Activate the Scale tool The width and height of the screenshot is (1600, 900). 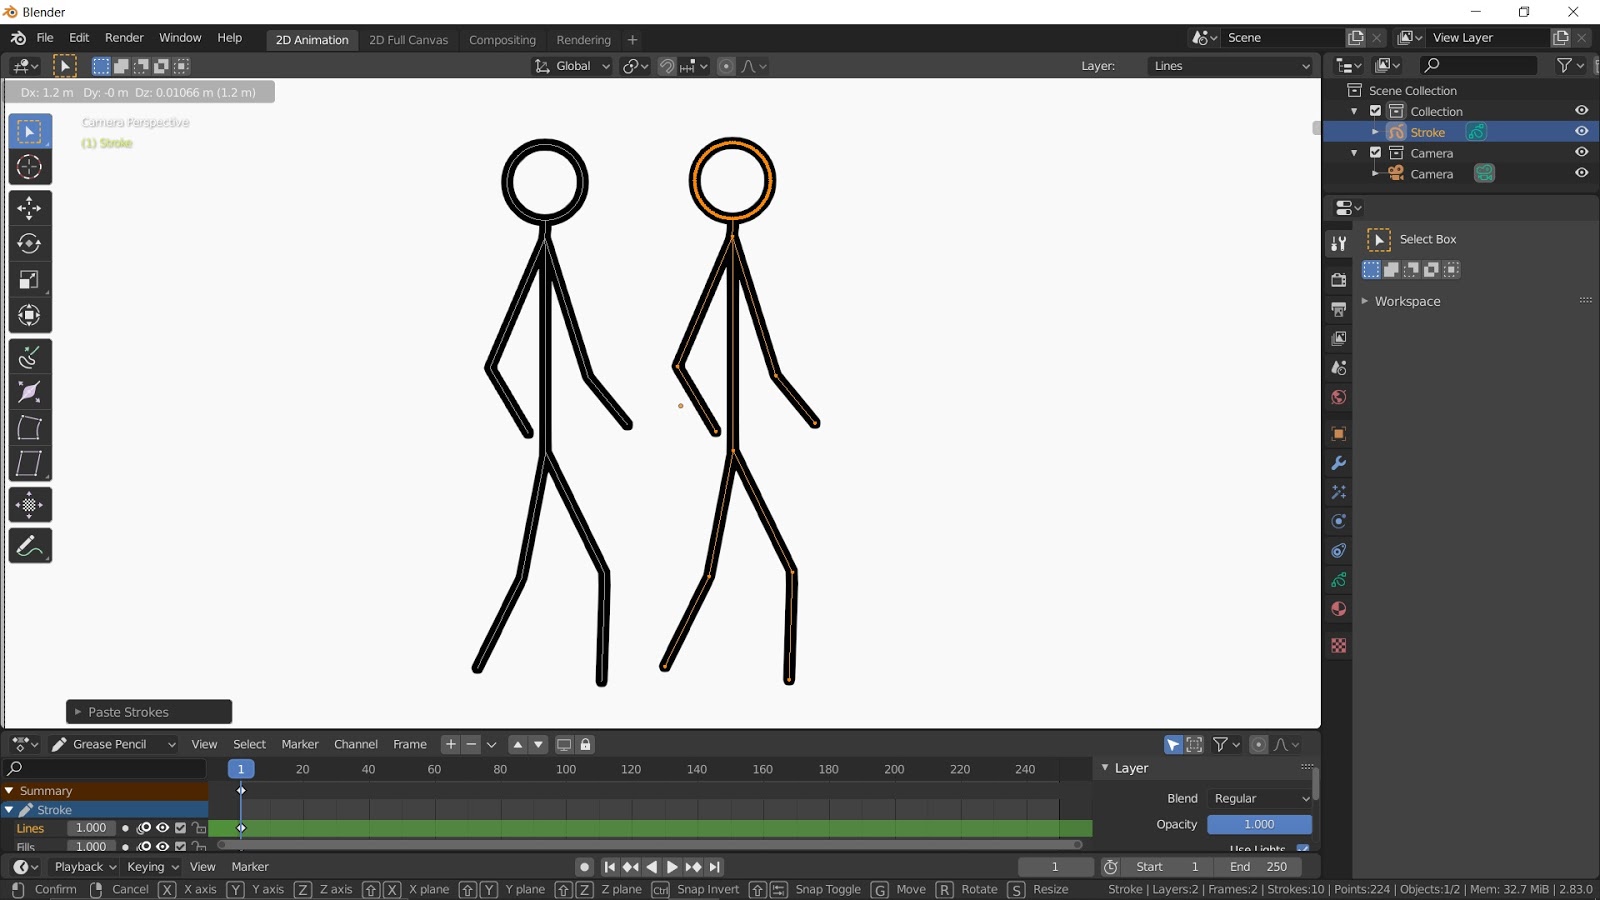coord(29,279)
